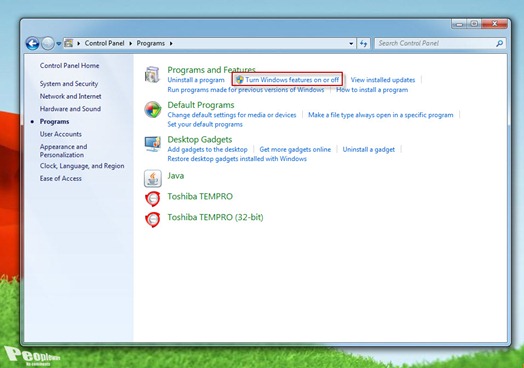This screenshot has height=368, width=524.
Task: Open the Java coffee cup icon
Action: coord(153,178)
